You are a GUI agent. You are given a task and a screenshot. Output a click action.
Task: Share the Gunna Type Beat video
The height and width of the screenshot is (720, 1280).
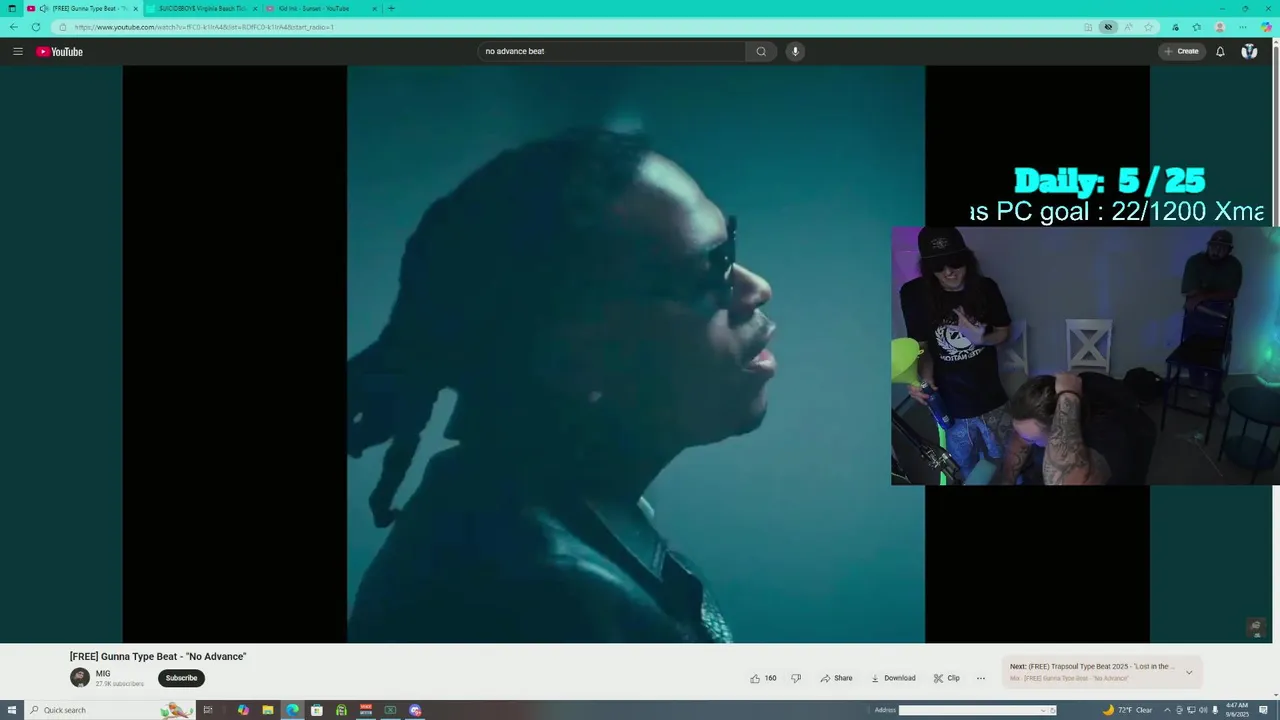(836, 678)
